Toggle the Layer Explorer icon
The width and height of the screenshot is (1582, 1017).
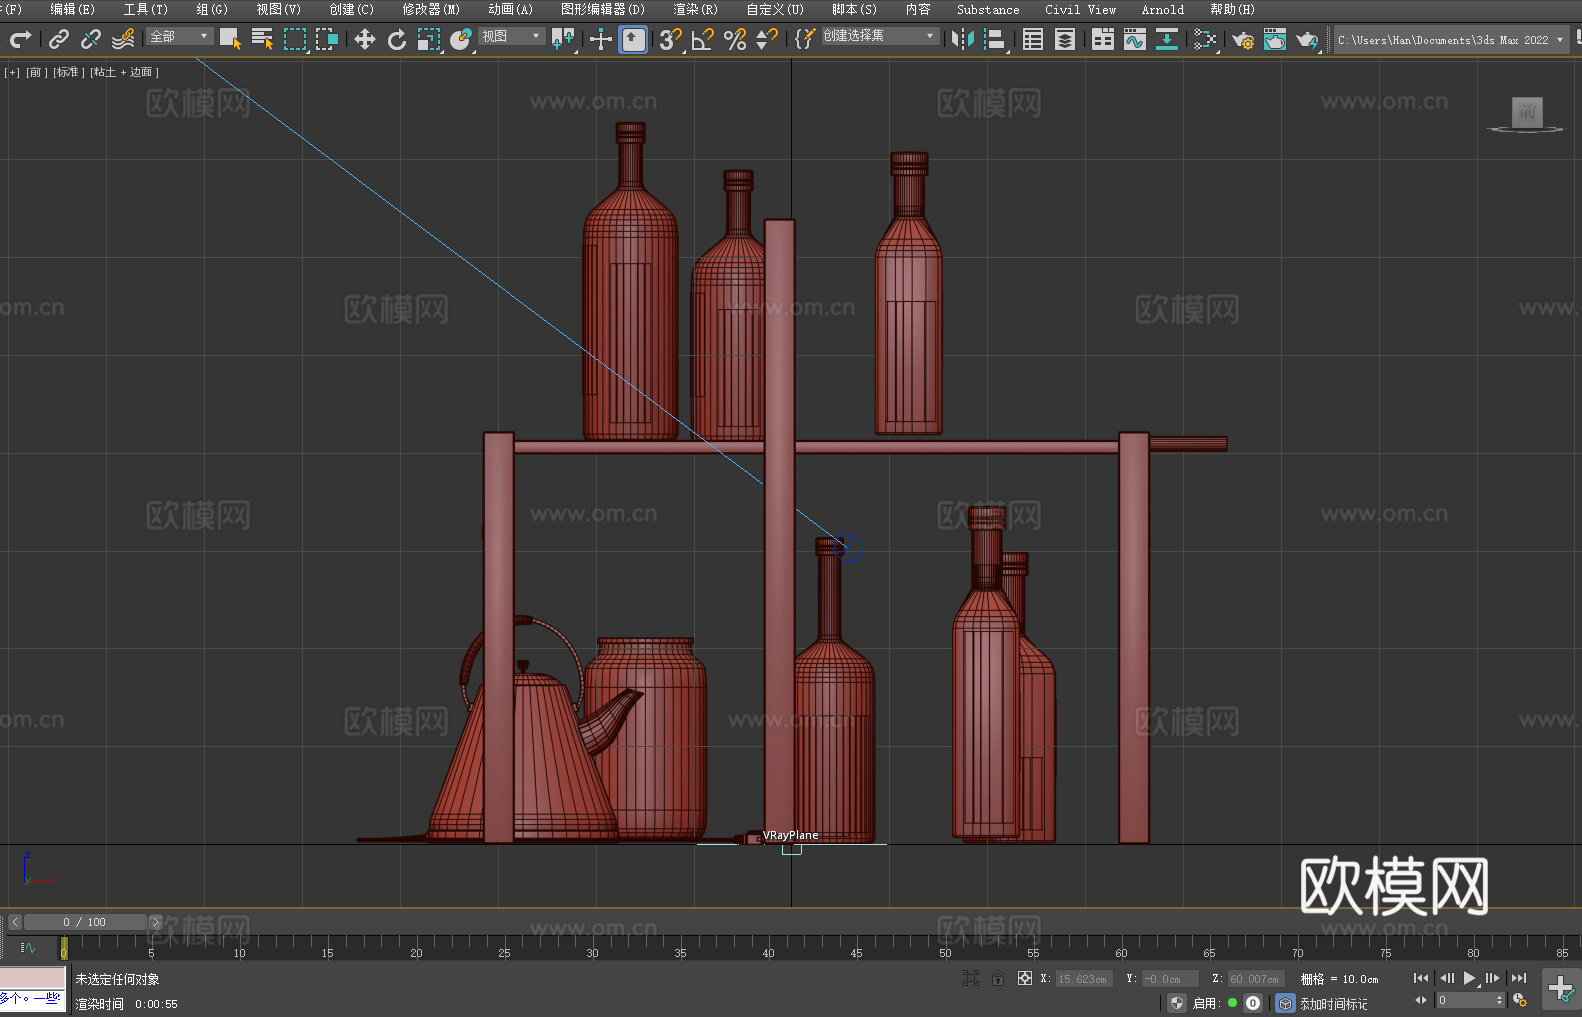(1065, 39)
